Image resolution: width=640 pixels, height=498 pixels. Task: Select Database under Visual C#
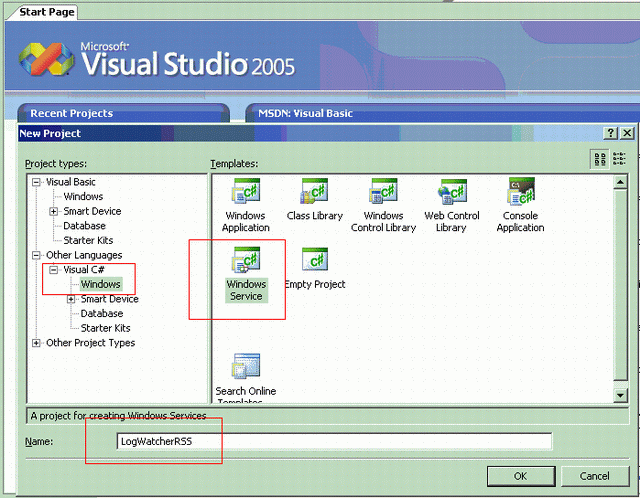[x=100, y=314]
